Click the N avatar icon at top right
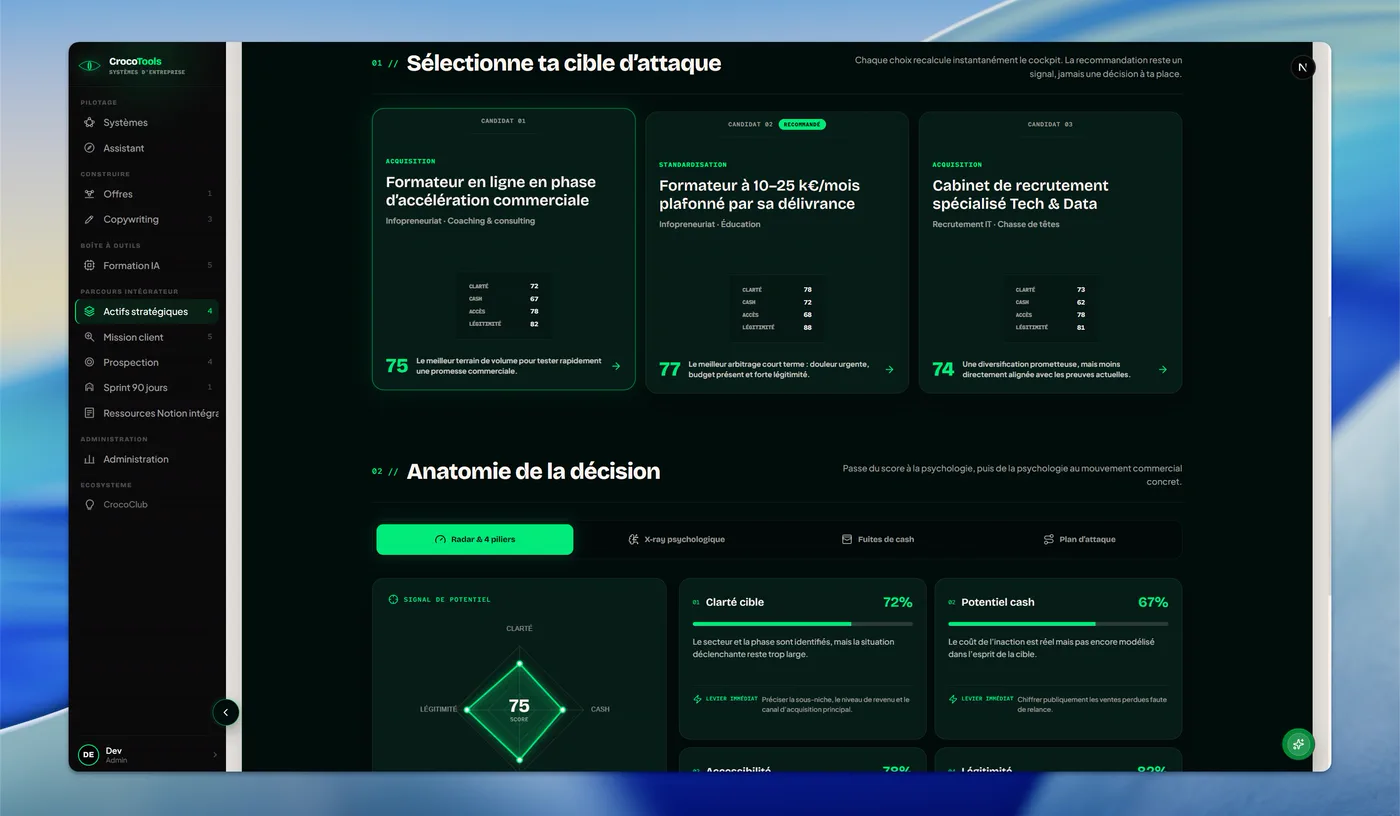This screenshot has width=1400, height=816. 1302,67
